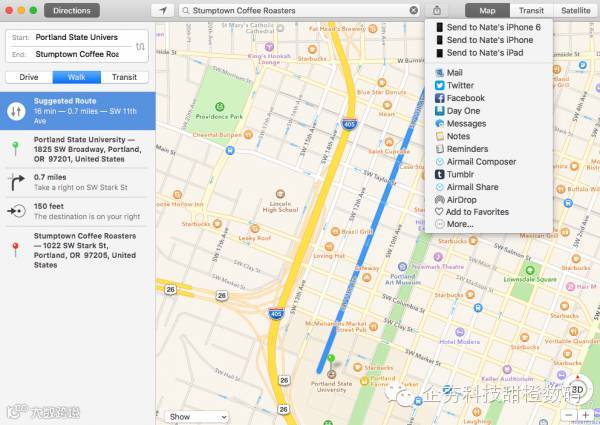Zoom out with minus button

[x=569, y=415]
